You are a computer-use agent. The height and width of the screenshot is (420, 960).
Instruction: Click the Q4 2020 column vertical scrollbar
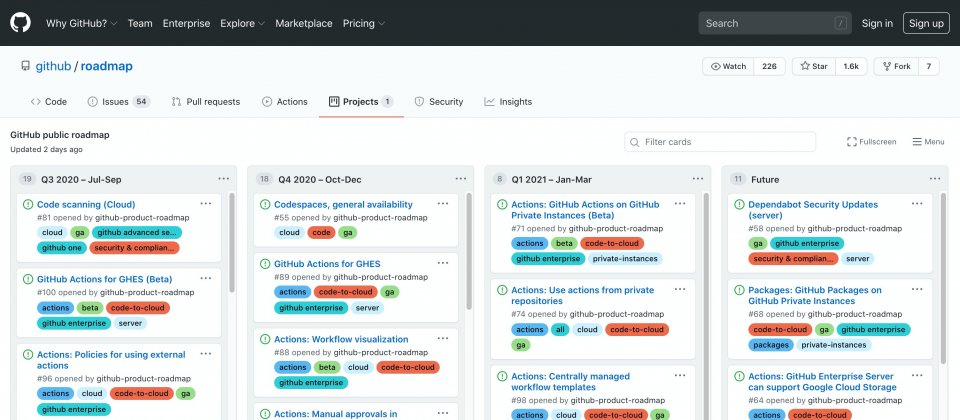[469, 251]
